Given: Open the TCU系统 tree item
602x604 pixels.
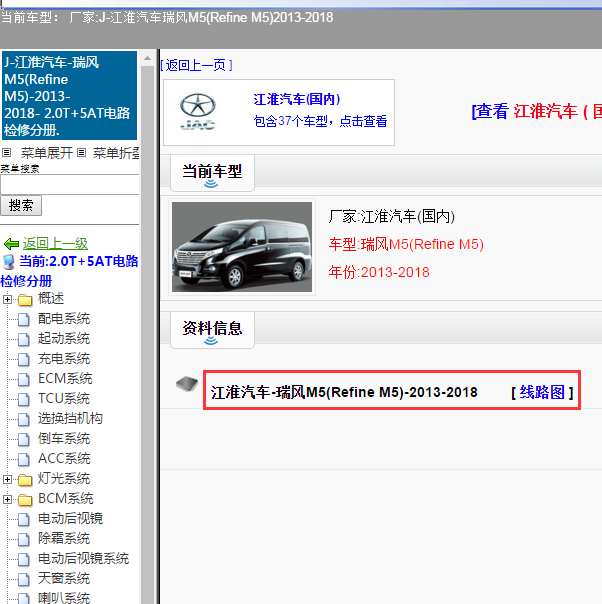Looking at the screenshot, I should 64,399.
